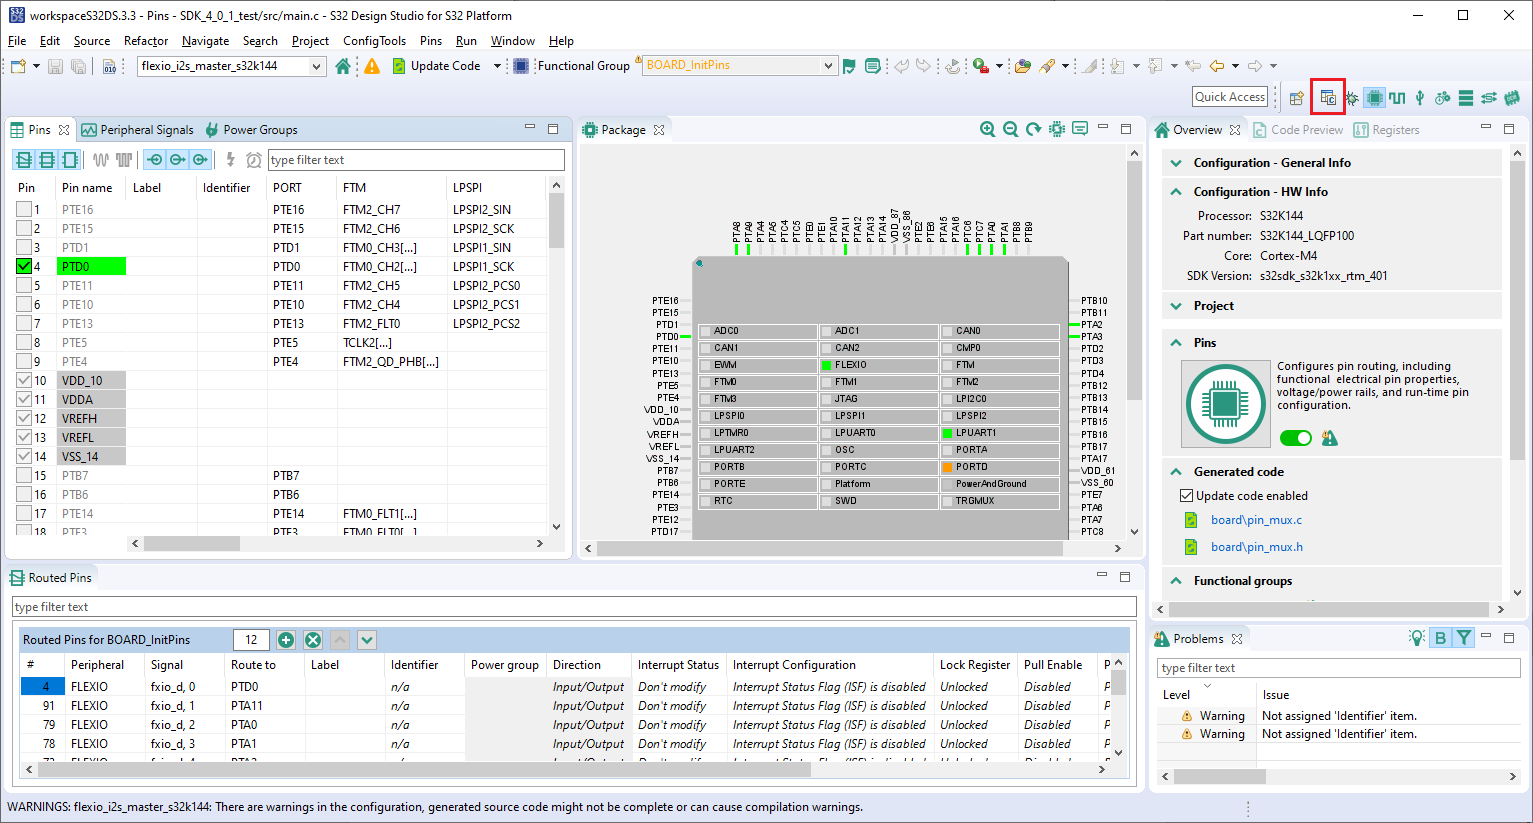Screen dimensions: 1533x823
Task: Expand the Configuration - General Info section
Action: [x=1174, y=162]
